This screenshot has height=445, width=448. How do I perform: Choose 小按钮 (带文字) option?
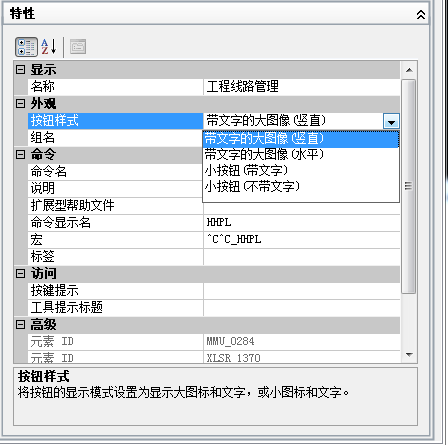[x=301, y=171]
